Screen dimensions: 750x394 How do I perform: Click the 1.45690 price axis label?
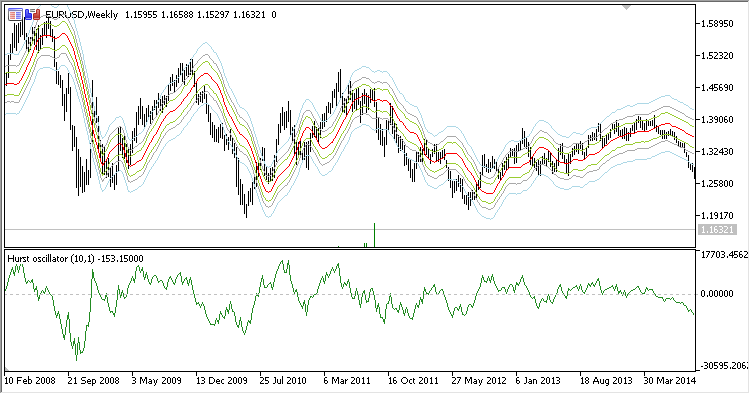[717, 88]
